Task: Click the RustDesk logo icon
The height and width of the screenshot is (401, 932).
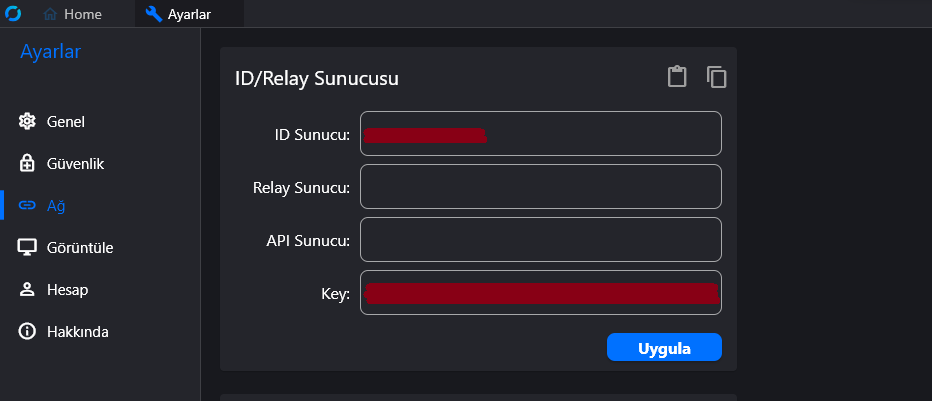Action: pos(12,13)
